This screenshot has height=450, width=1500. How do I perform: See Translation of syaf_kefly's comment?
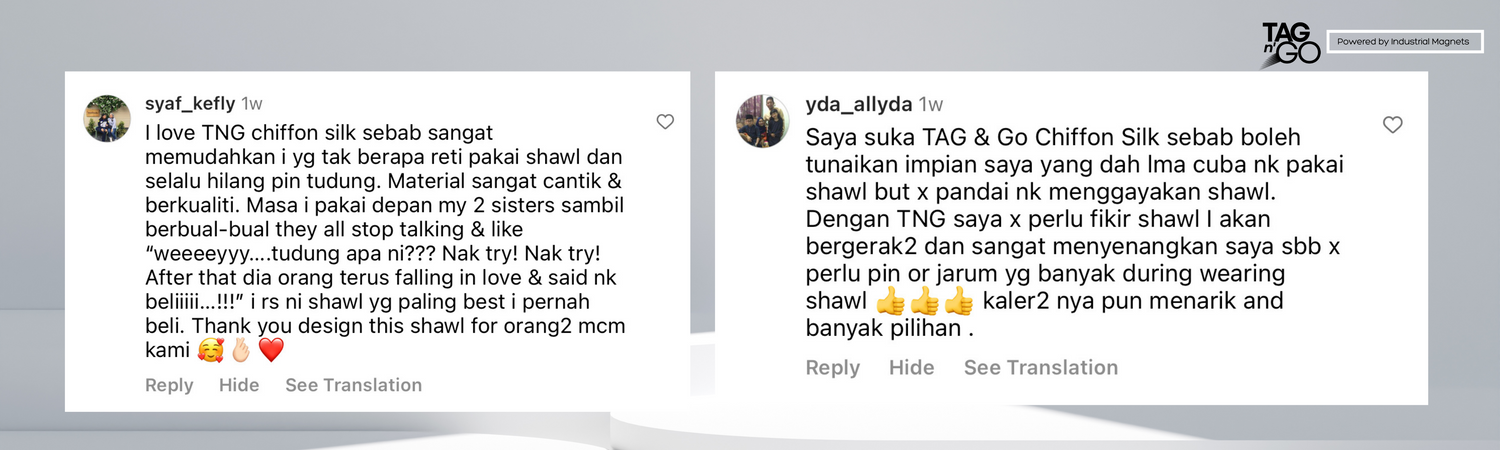(354, 385)
